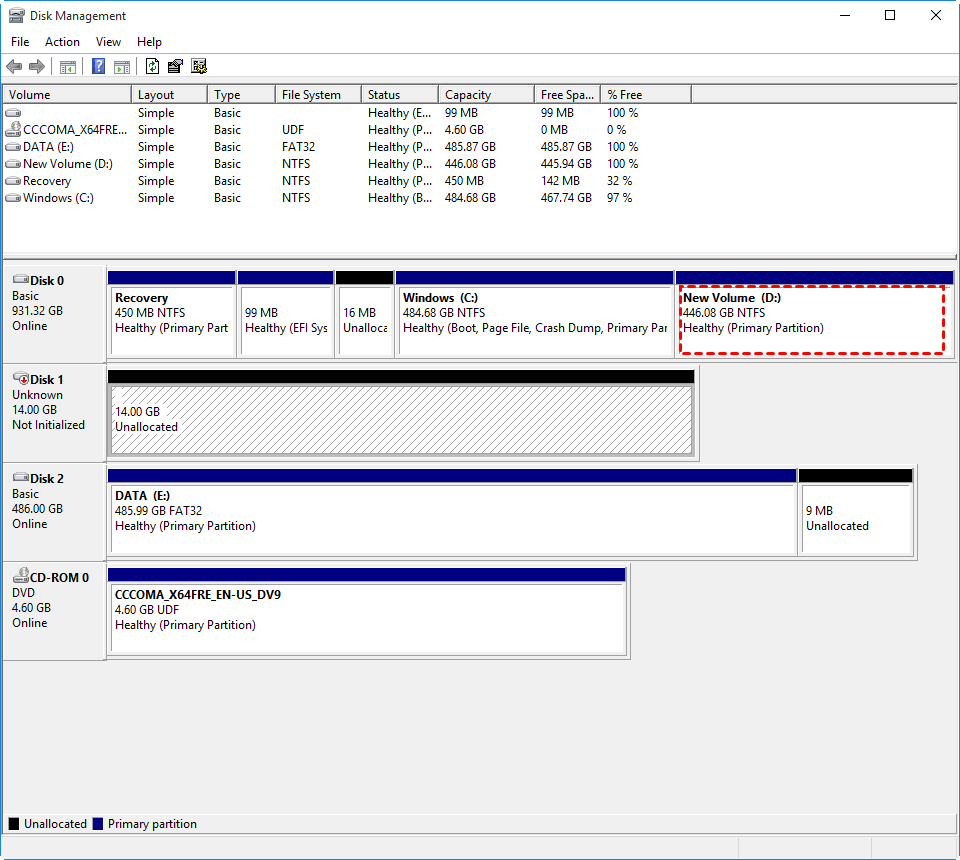Open the Properties toolbar icon
Viewport: 960px width, 860px height.
coord(175,67)
